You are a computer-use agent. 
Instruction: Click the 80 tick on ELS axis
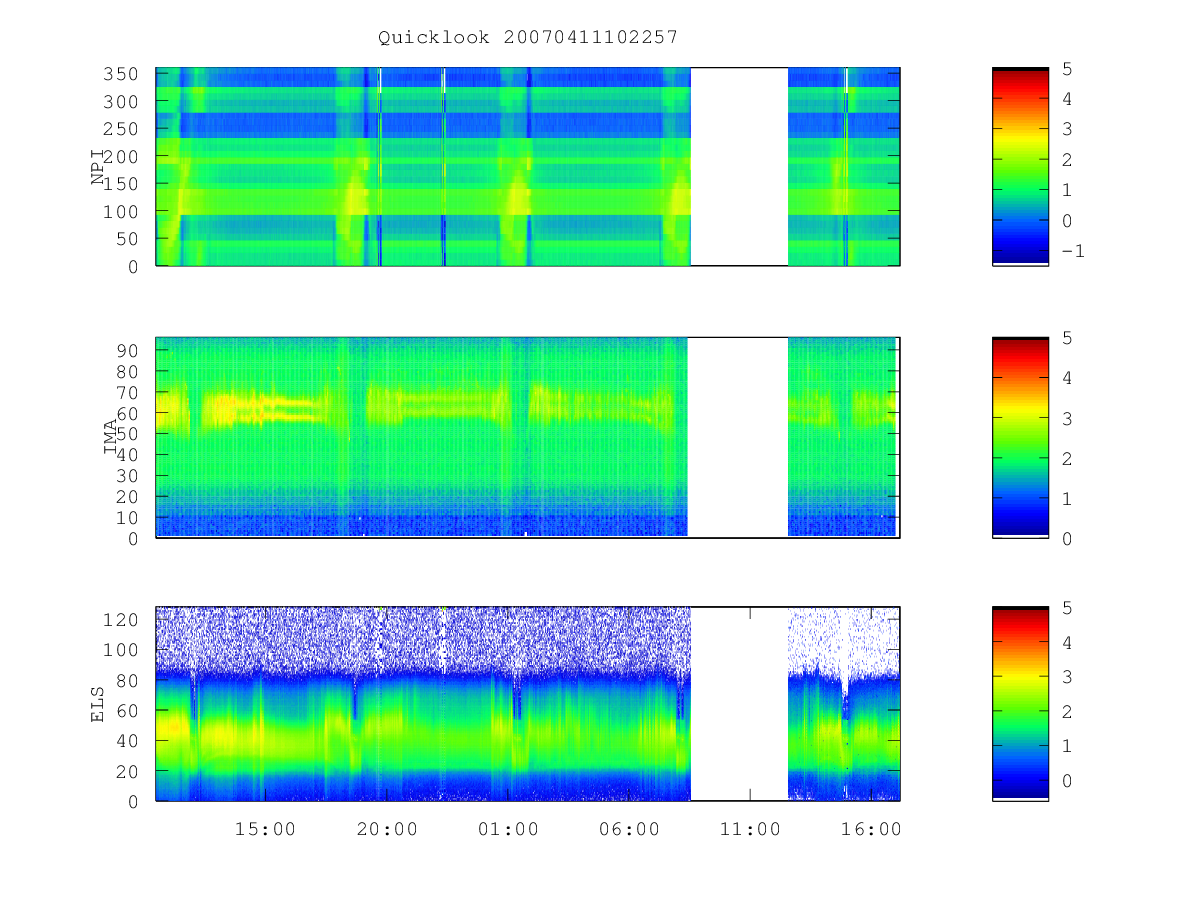tap(128, 680)
